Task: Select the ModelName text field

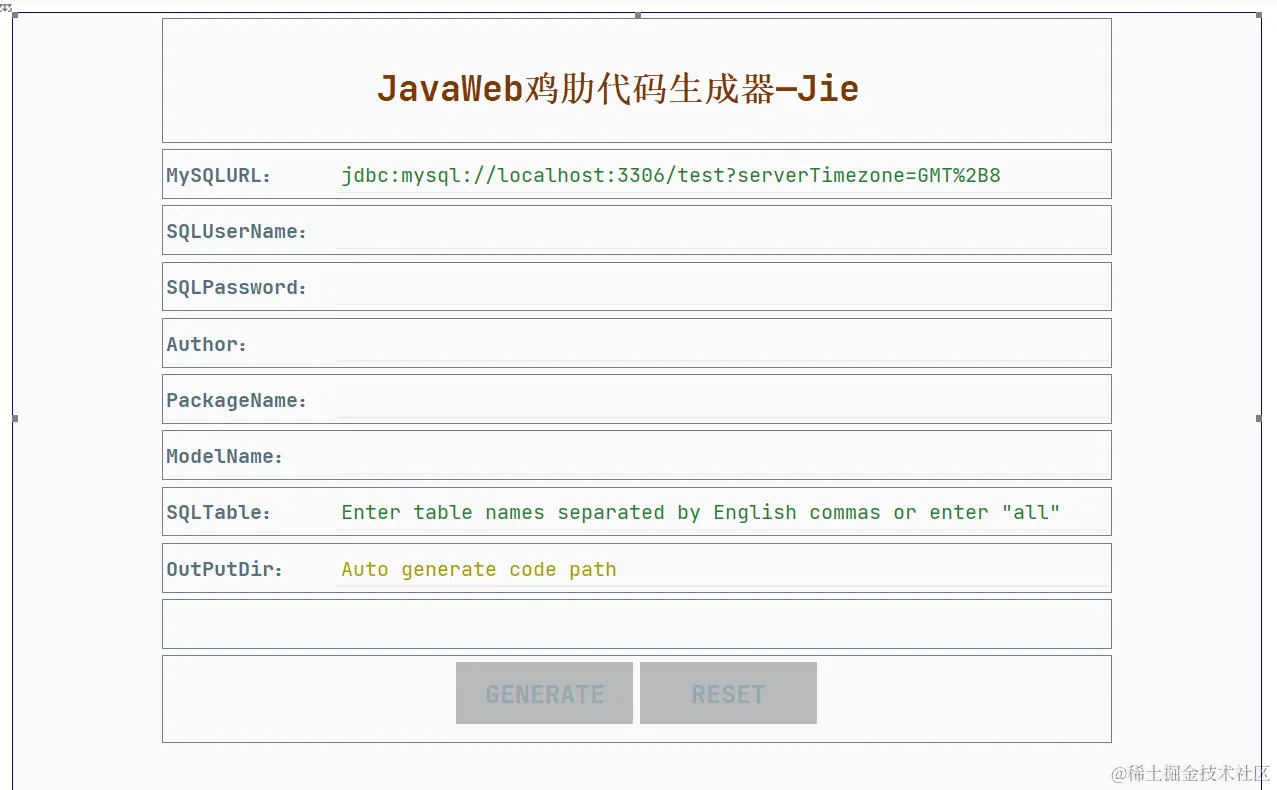Action: pyautogui.click(x=722, y=456)
